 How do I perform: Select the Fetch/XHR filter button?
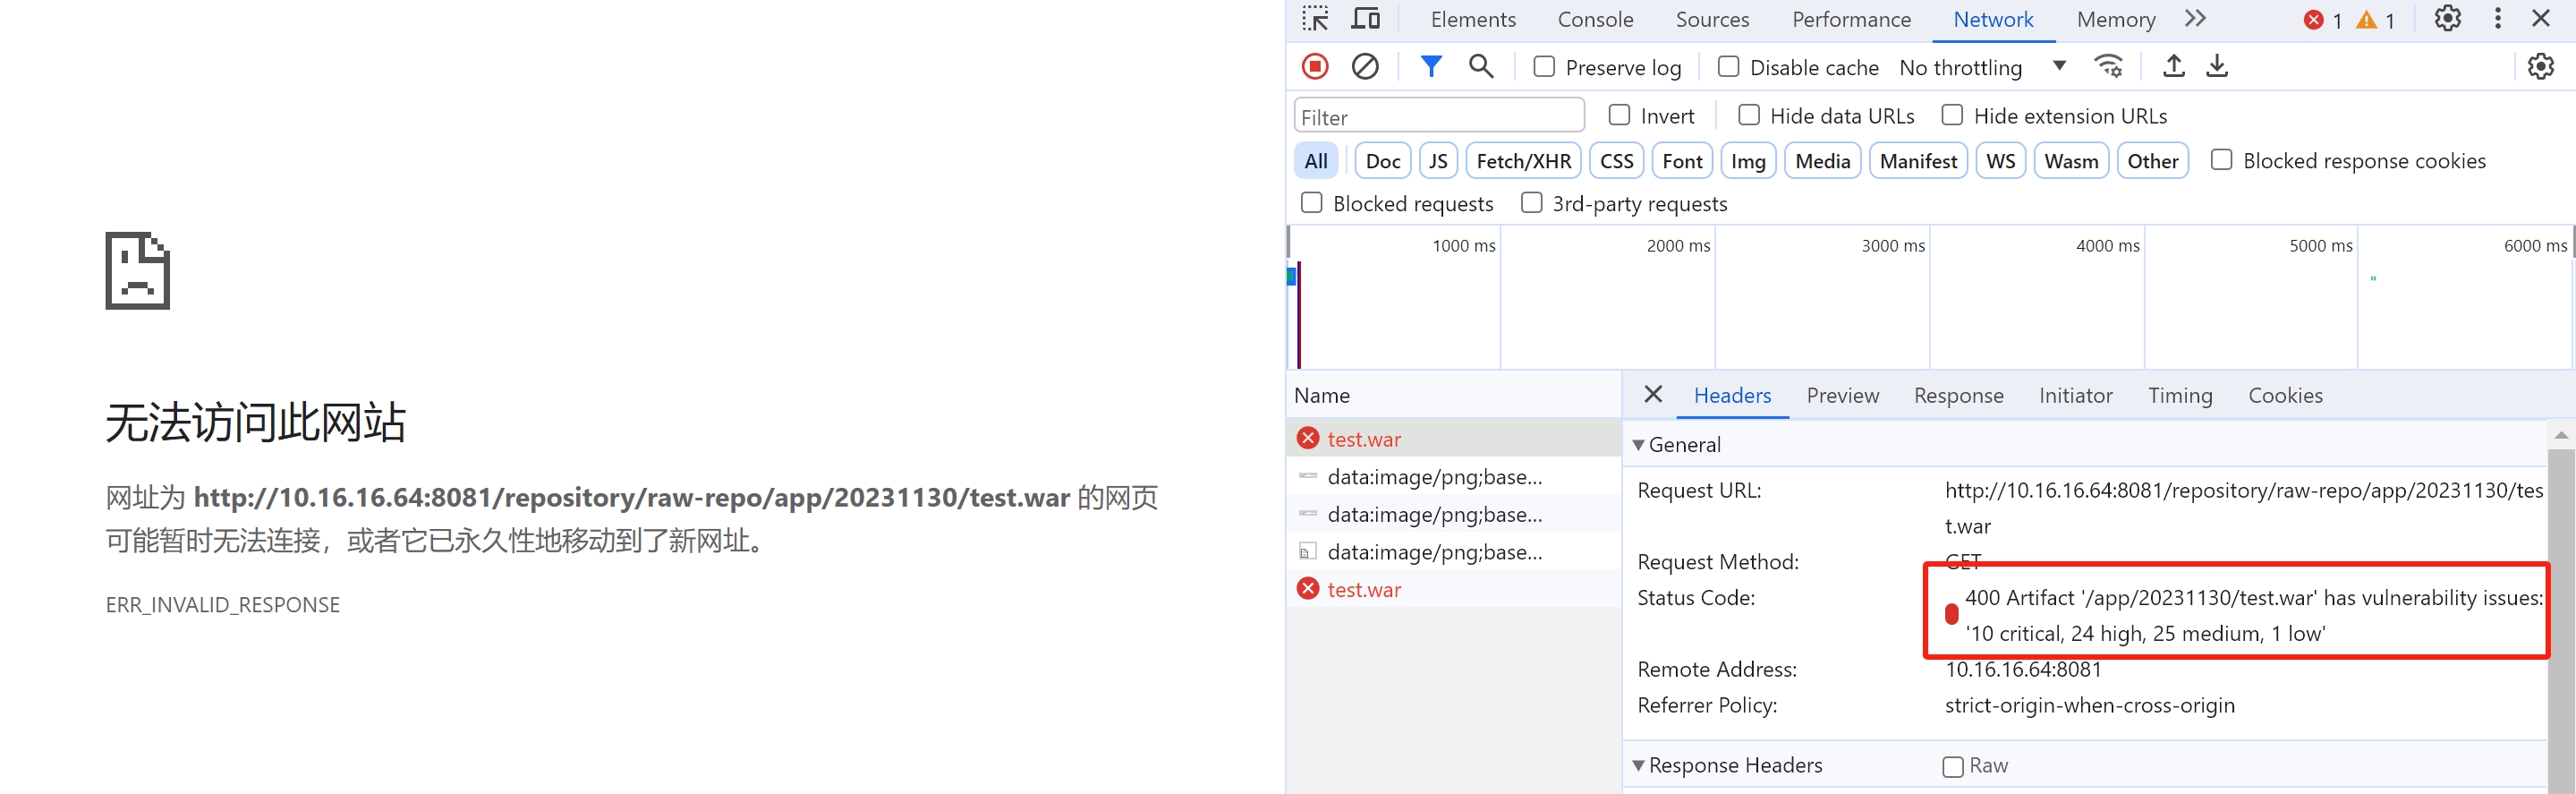click(x=1523, y=161)
